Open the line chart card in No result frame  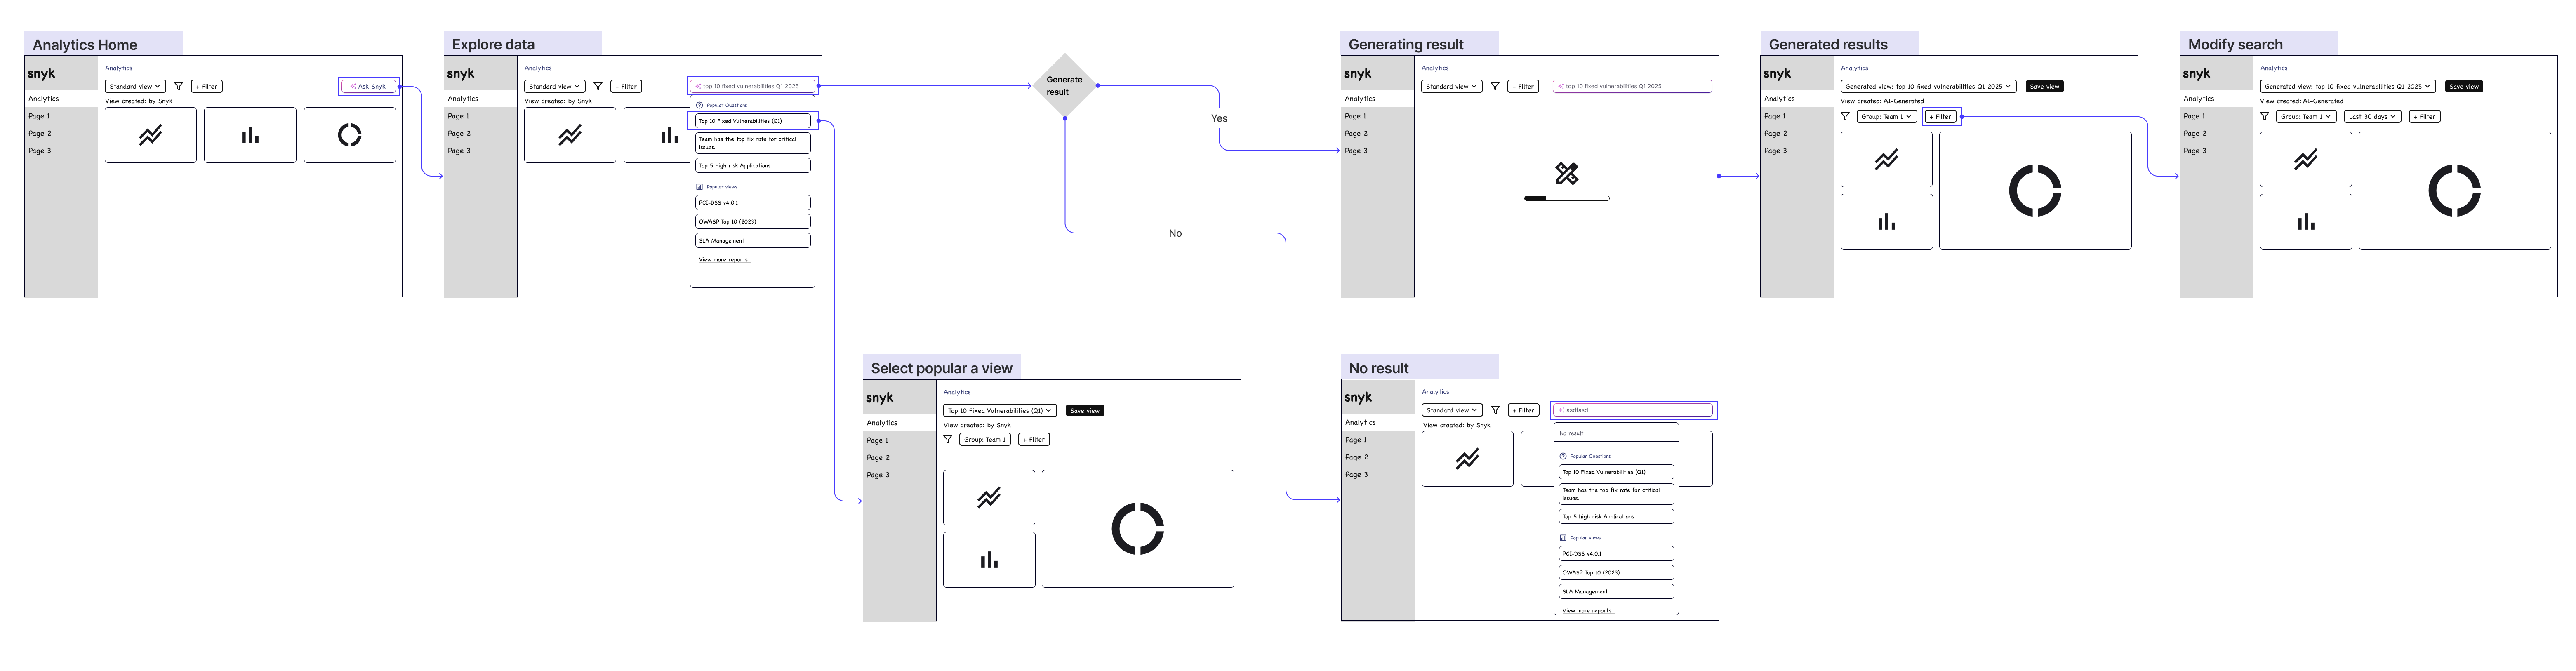pos(1467,459)
